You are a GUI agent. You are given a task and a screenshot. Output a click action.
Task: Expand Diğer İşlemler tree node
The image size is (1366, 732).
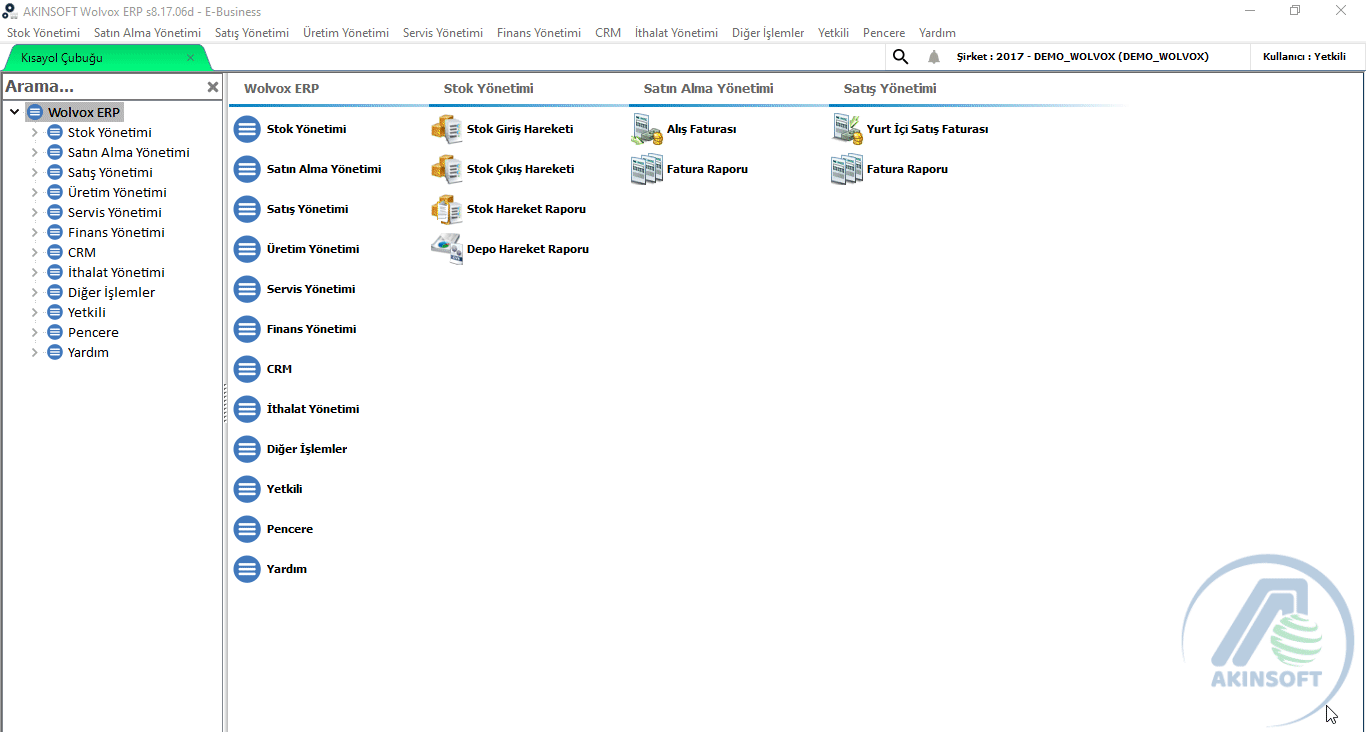coord(34,292)
